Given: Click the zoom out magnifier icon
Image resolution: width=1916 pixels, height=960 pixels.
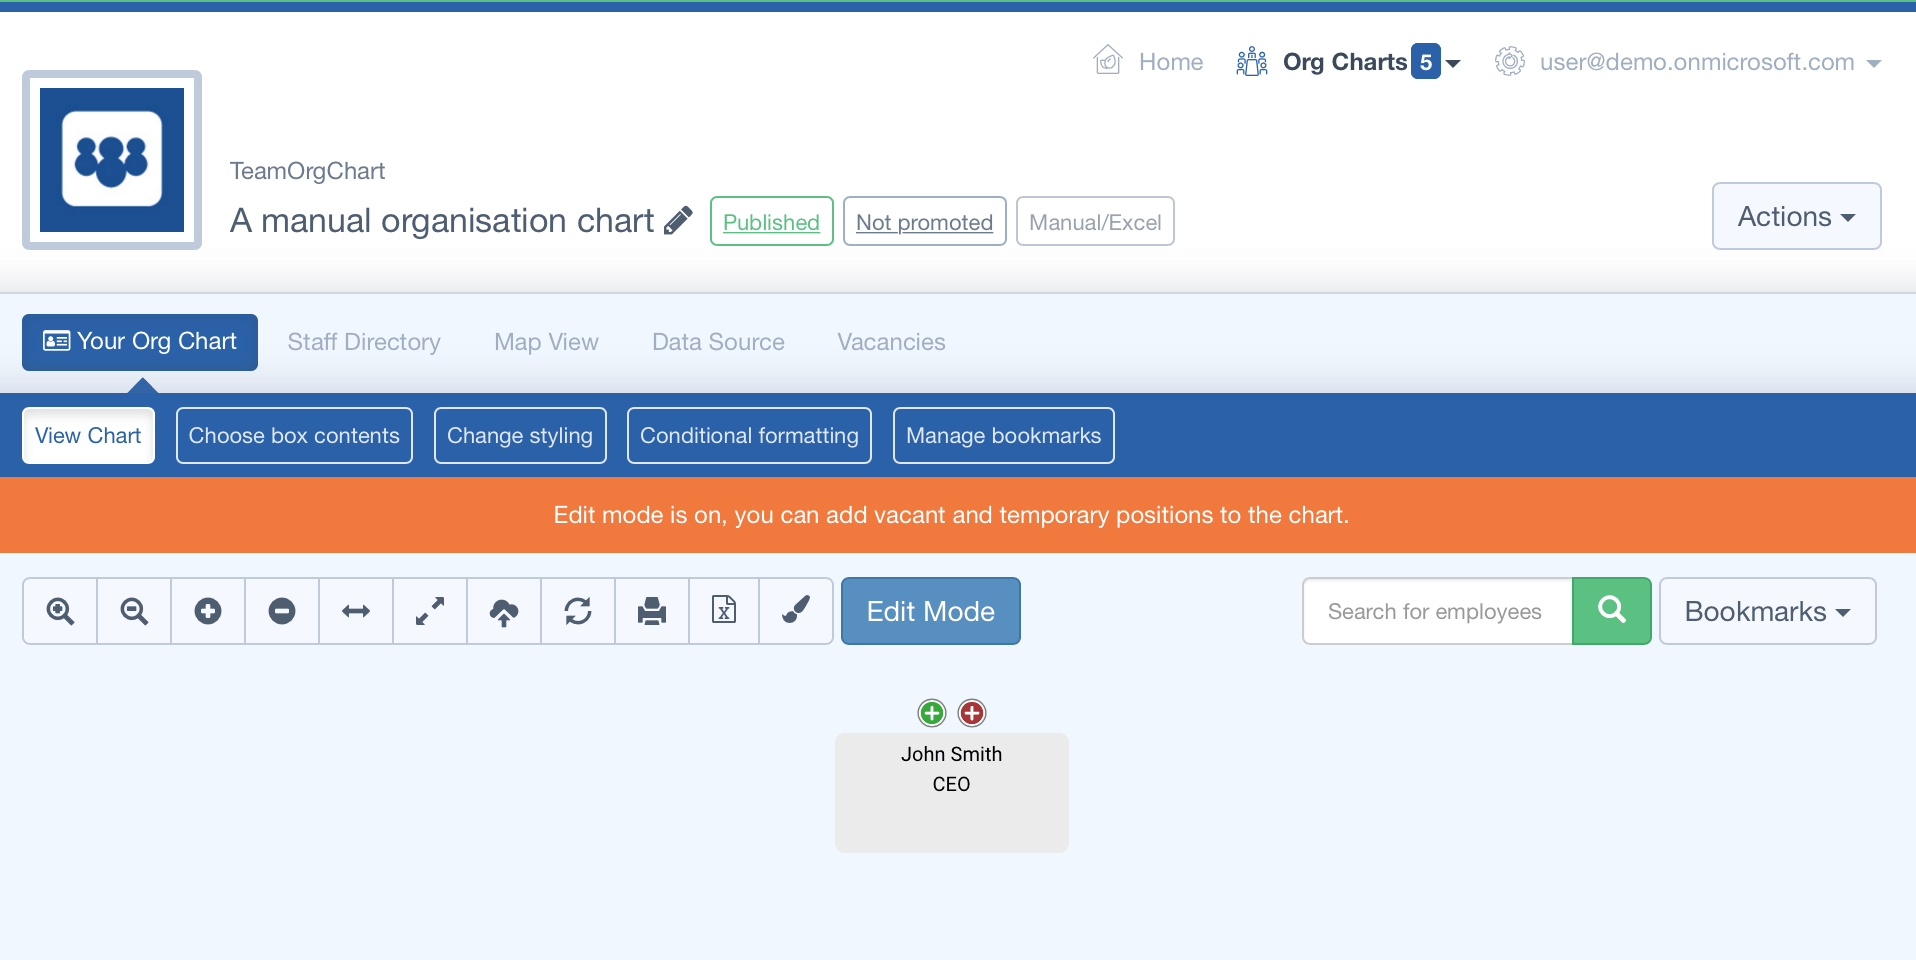Looking at the screenshot, I should click(134, 611).
